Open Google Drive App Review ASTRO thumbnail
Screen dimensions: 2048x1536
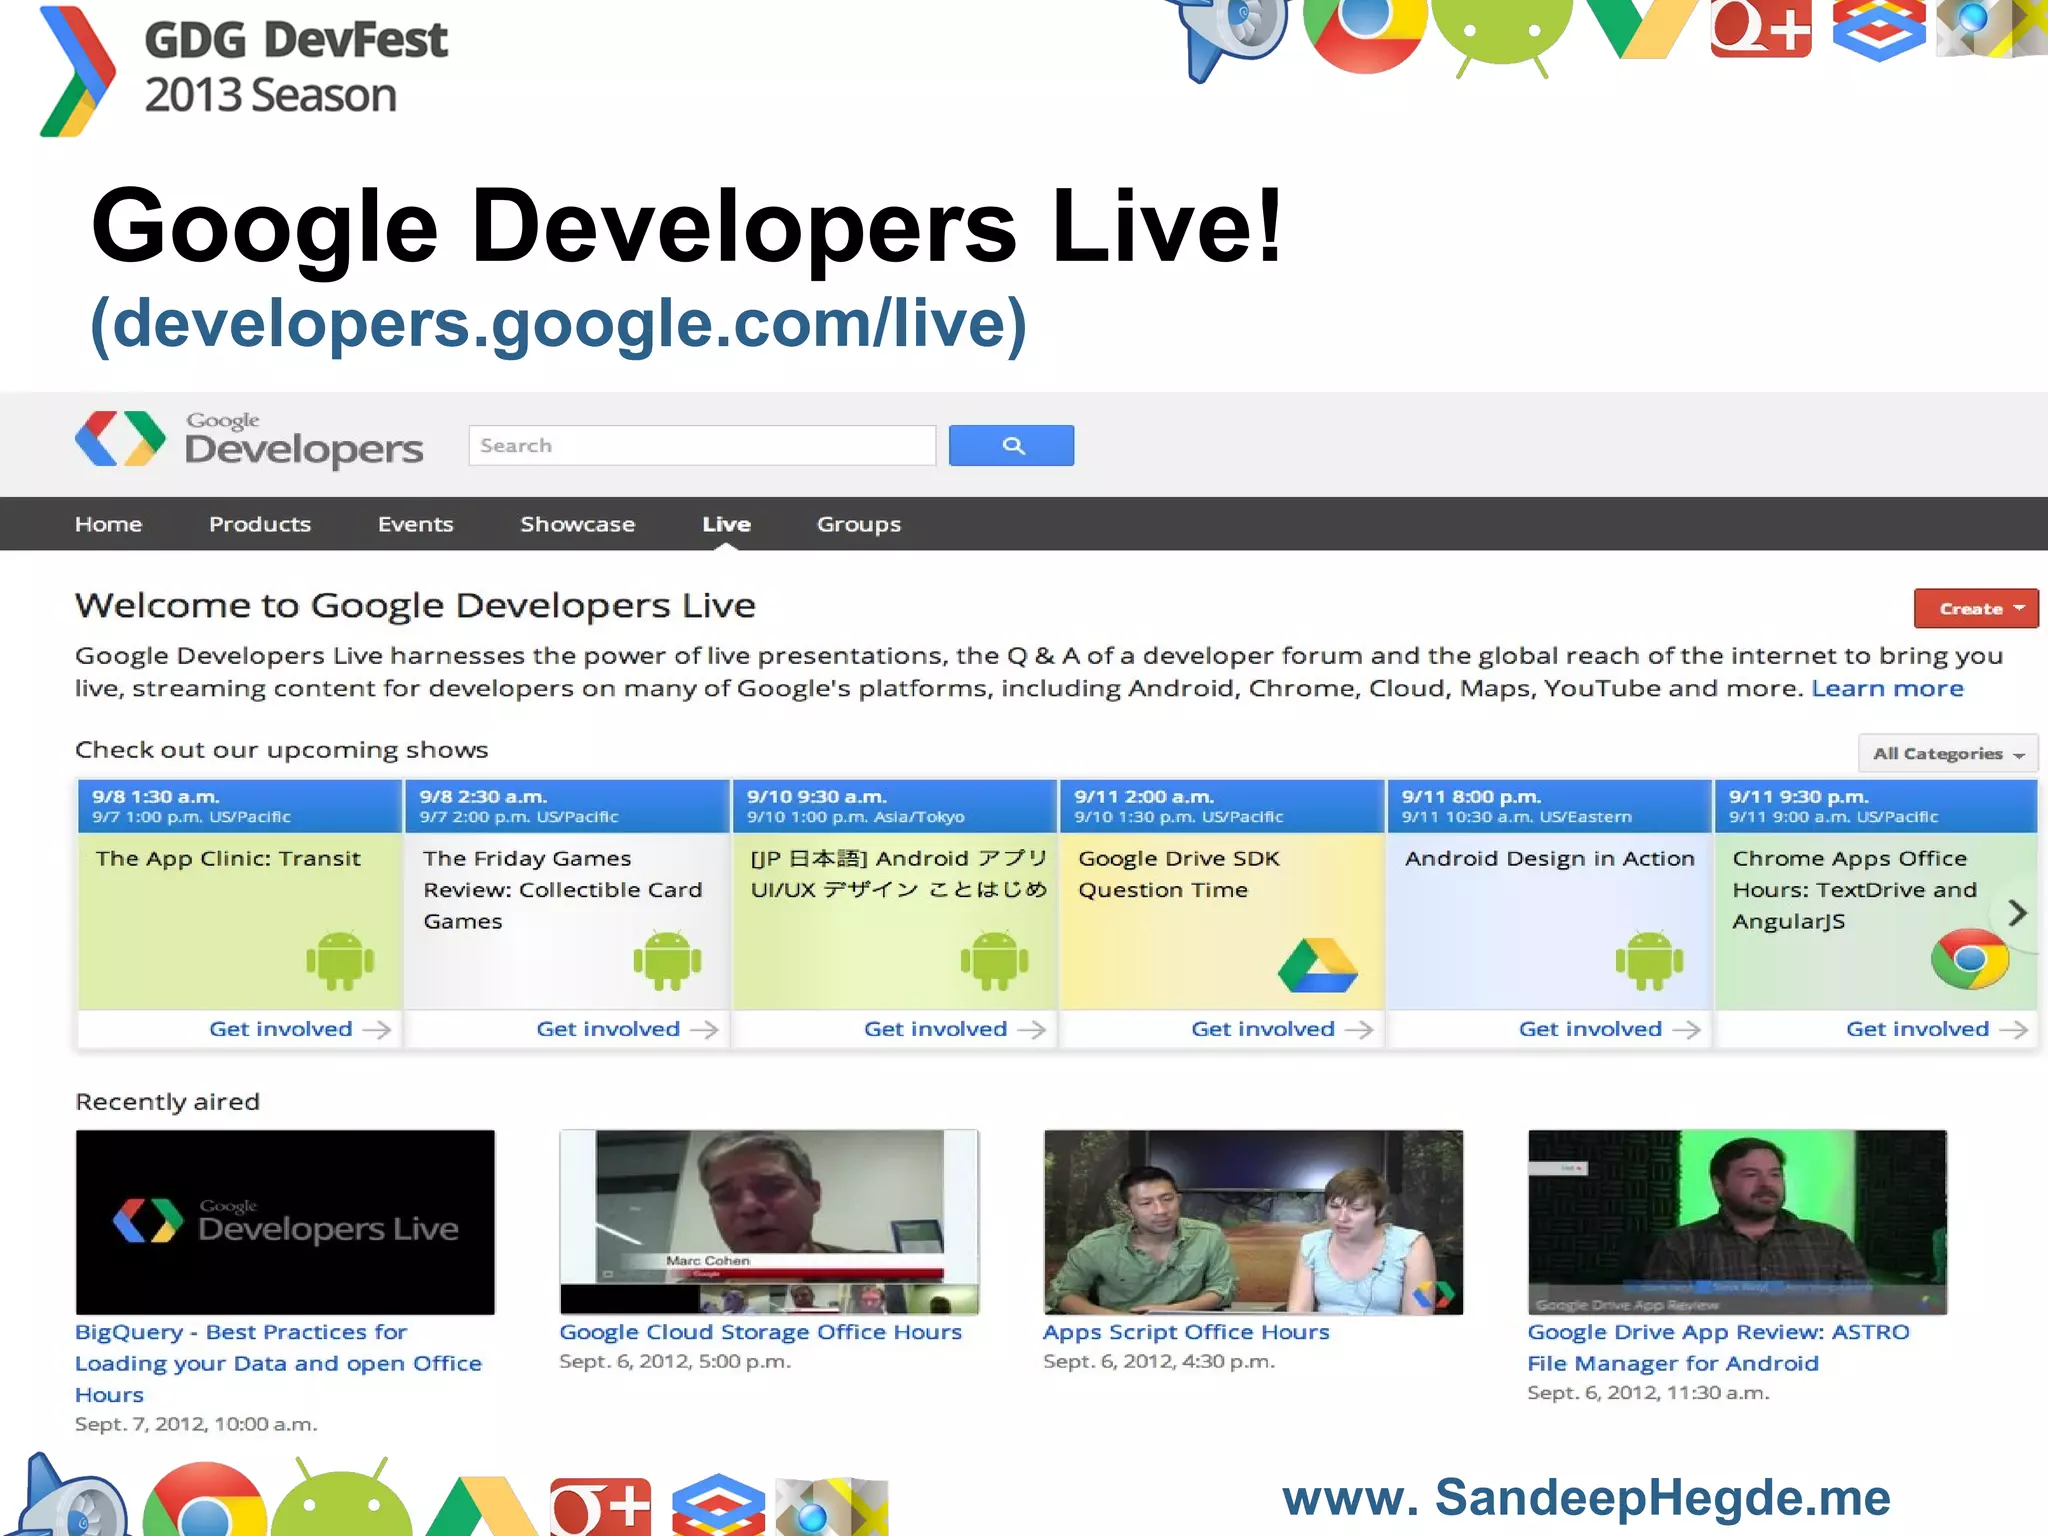(x=1737, y=1222)
